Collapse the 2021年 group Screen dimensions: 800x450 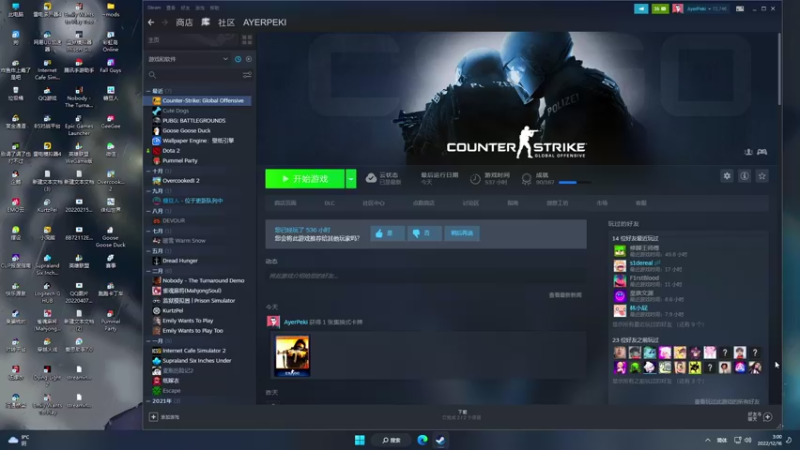[x=148, y=401]
